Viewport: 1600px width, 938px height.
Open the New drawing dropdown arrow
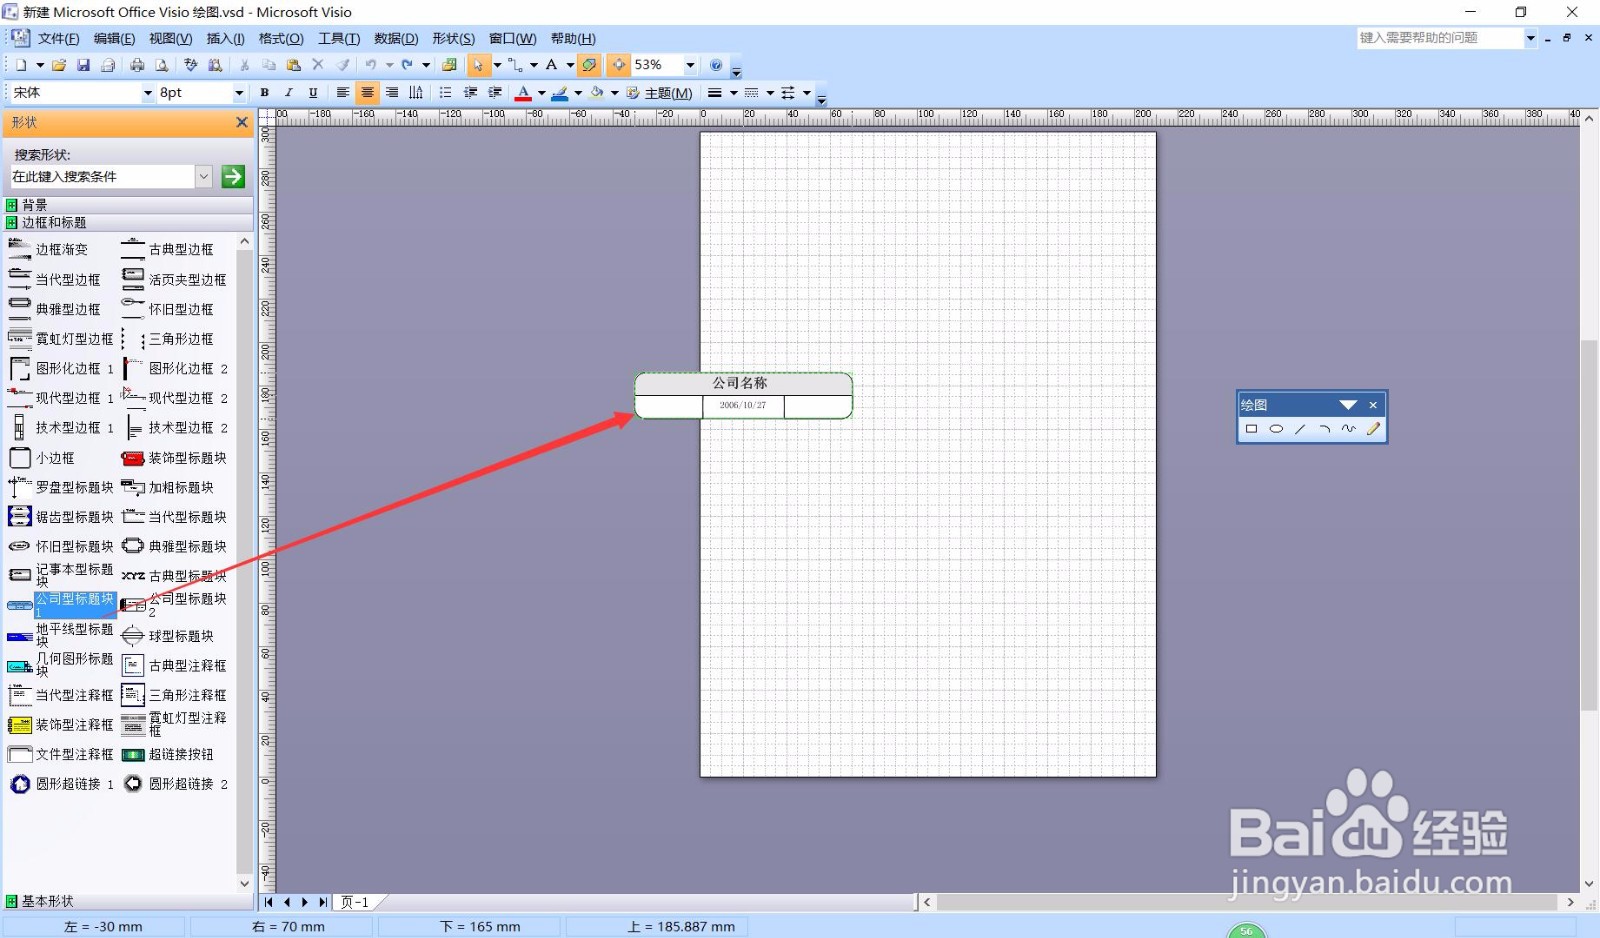40,65
